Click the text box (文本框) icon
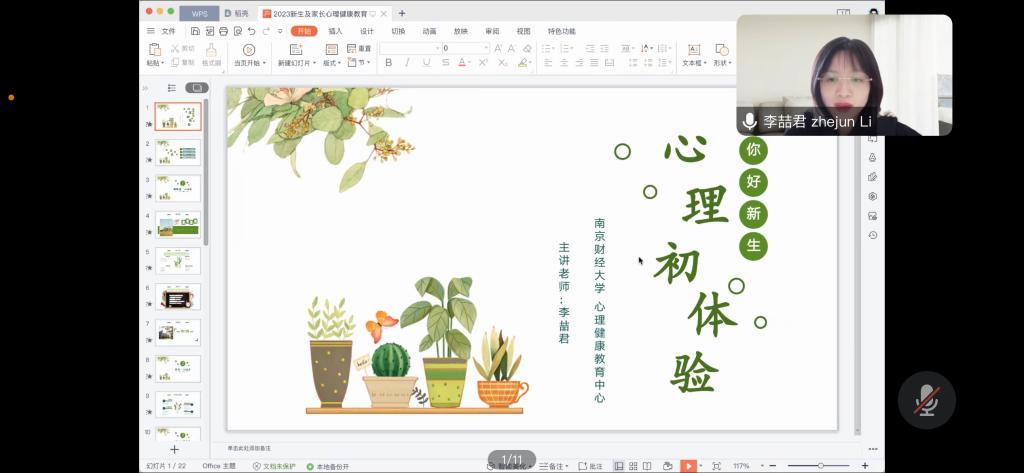Image resolution: width=1024 pixels, height=473 pixels. 693,50
